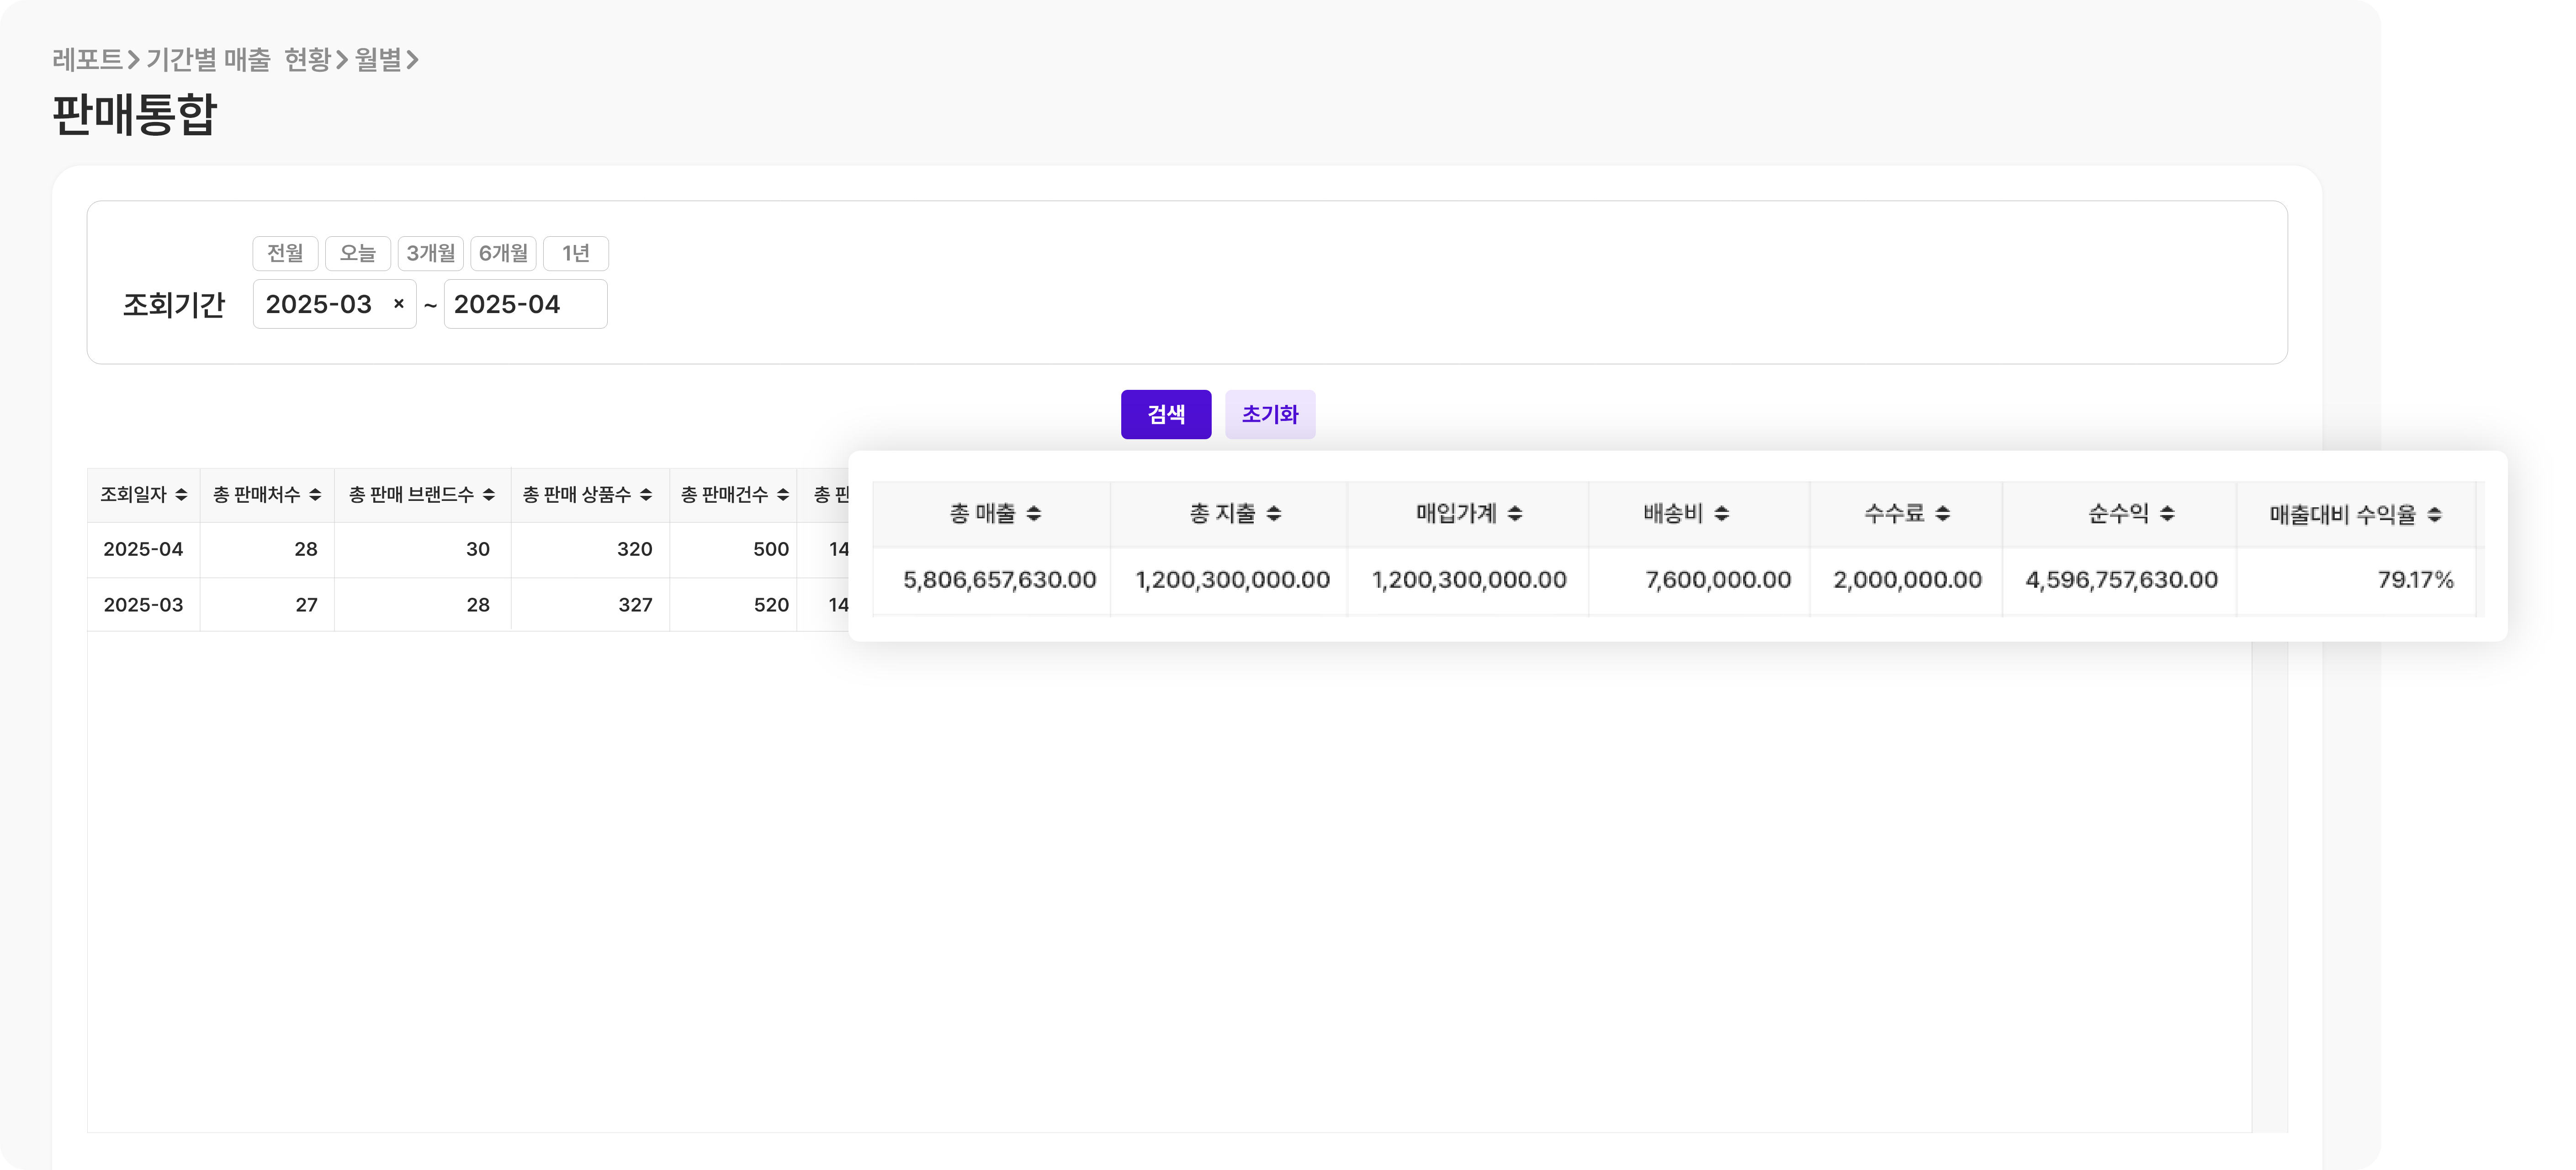Select the 전월 period shortcut
Viewport: 2576px width, 1170px height.
285,253
